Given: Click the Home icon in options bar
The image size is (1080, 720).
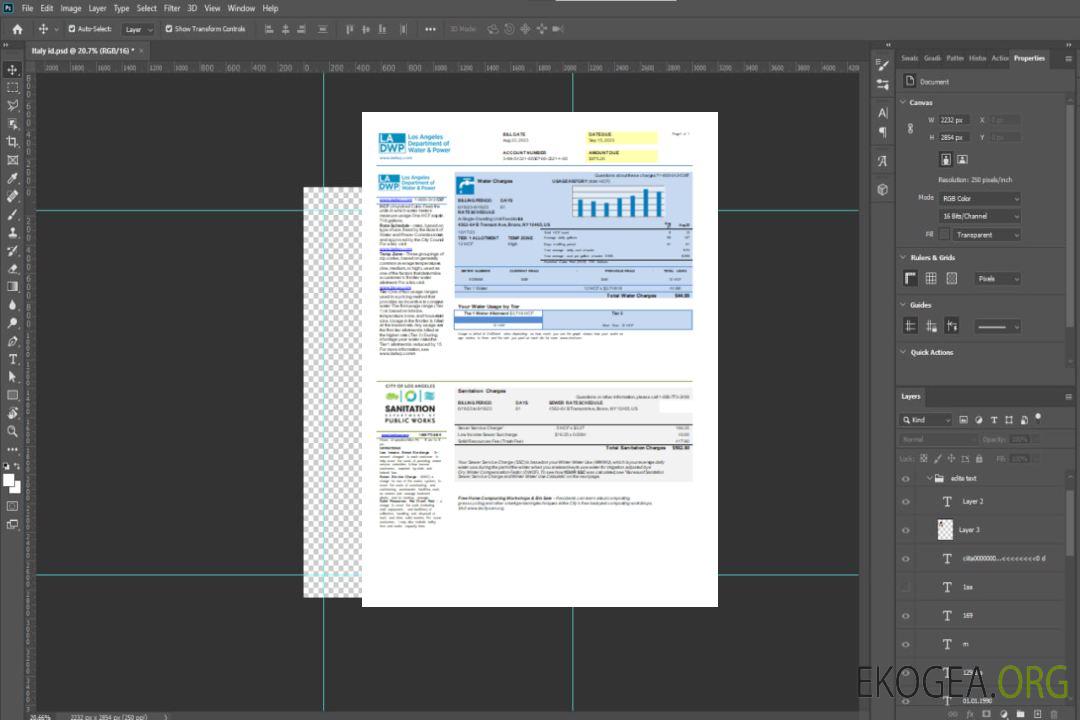Looking at the screenshot, I should (x=17, y=29).
